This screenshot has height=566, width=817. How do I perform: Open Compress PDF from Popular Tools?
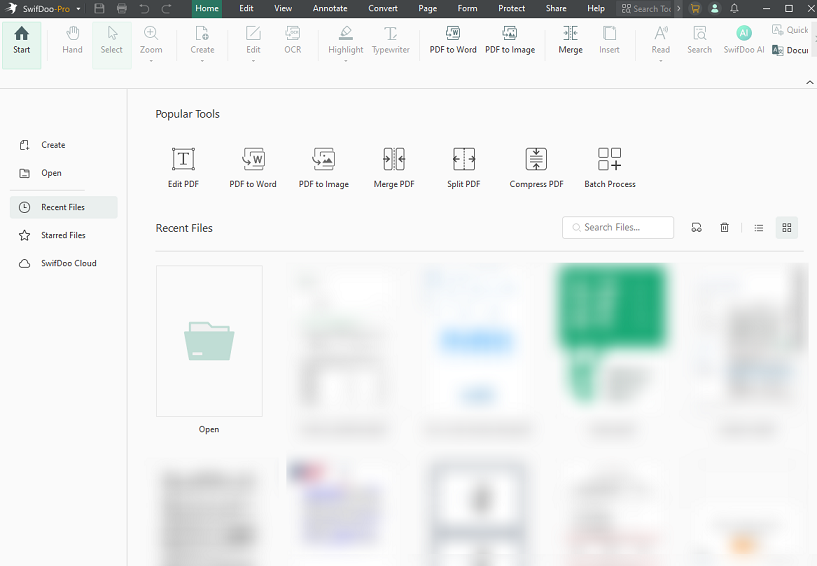coord(536,168)
